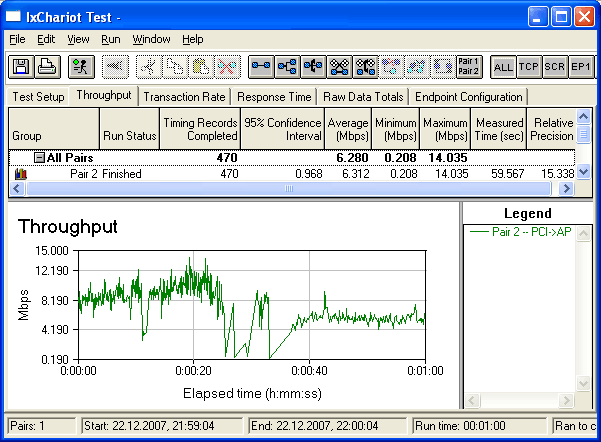Image resolution: width=601 pixels, height=442 pixels.
Task: Open the Help menu
Action: (193, 39)
